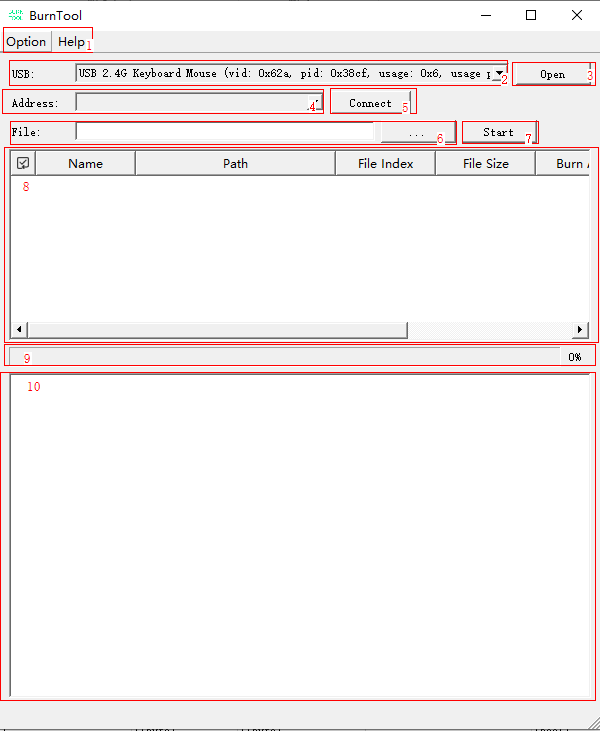Expand the Address dropdown

click(x=314, y=103)
